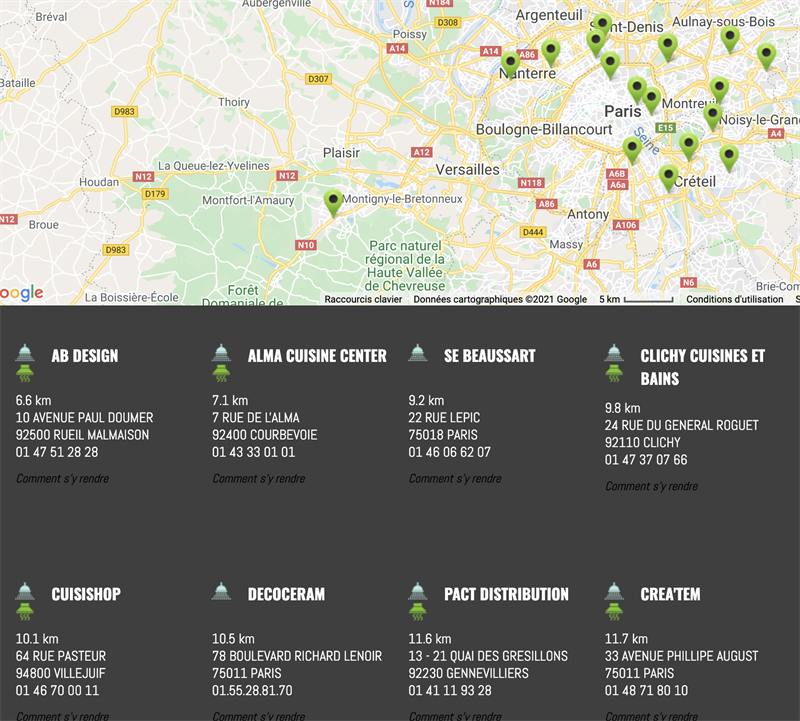Click the AB DESIGN store title
Image resolution: width=800 pixels, height=721 pixels.
85,356
